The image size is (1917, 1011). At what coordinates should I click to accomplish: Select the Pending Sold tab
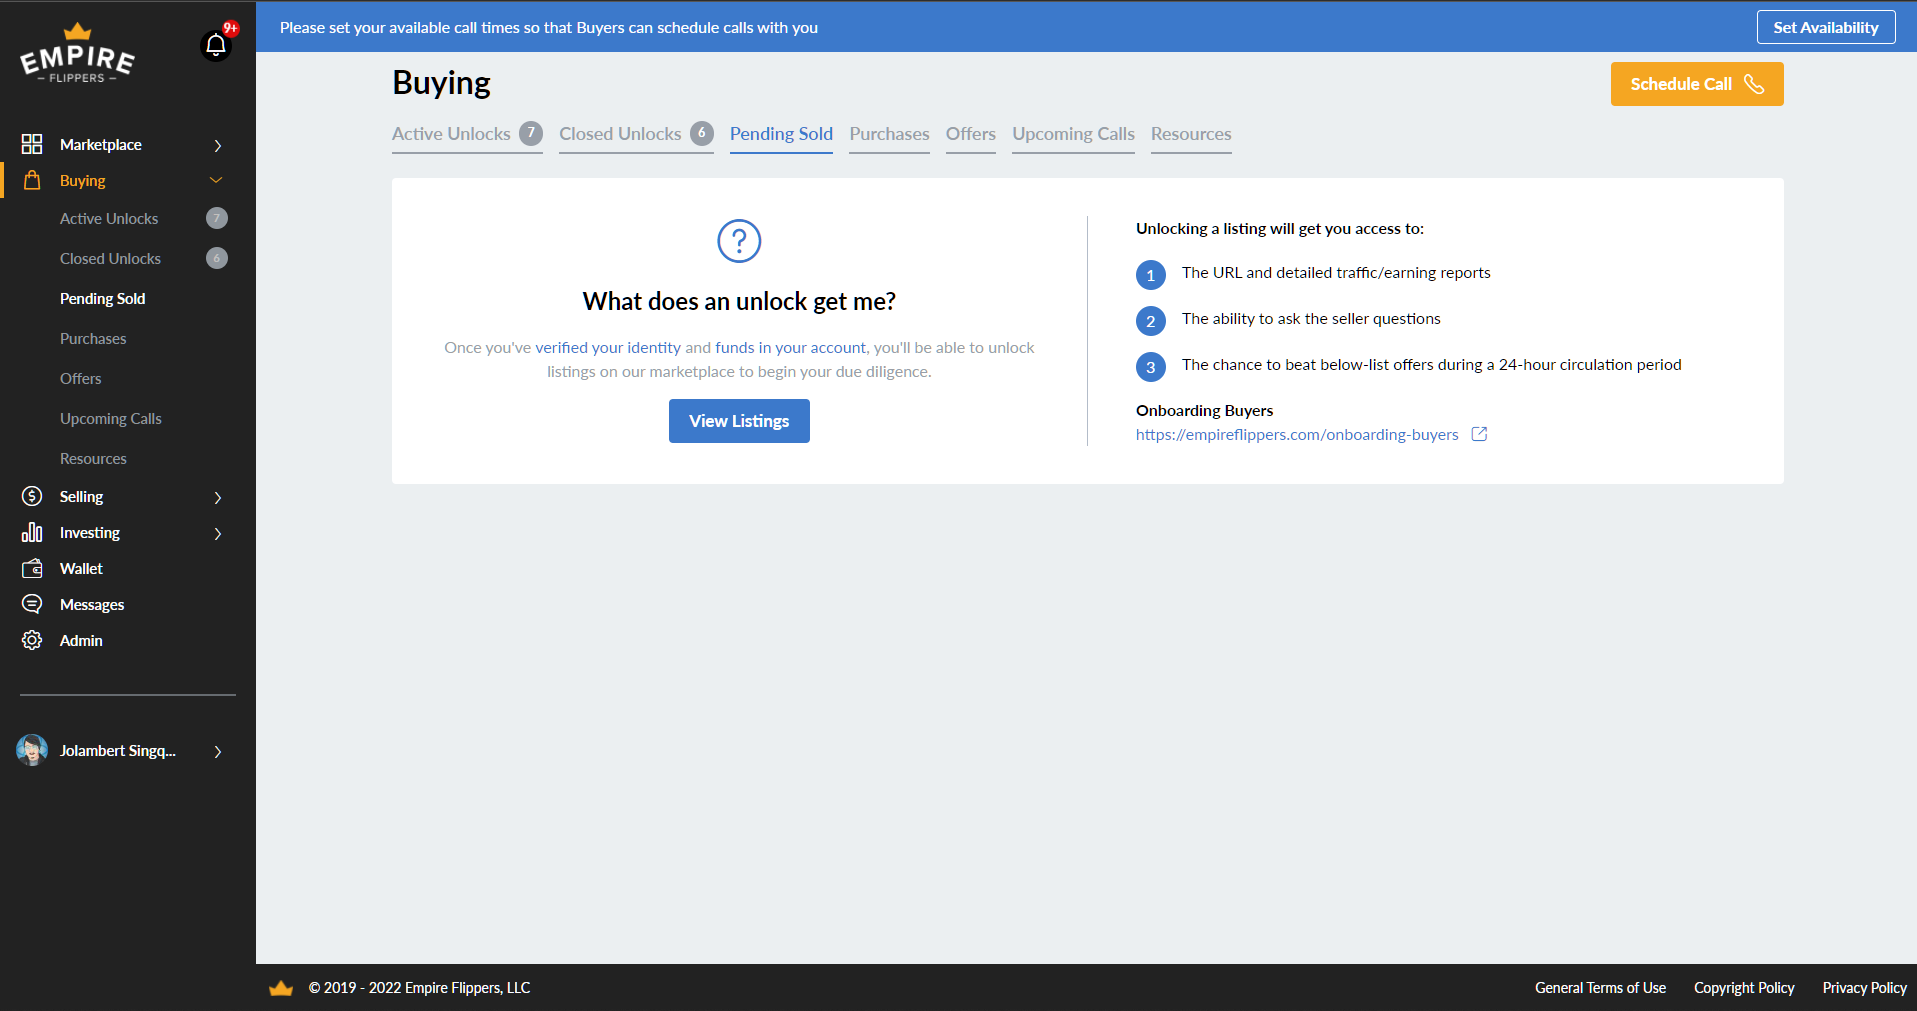(781, 134)
